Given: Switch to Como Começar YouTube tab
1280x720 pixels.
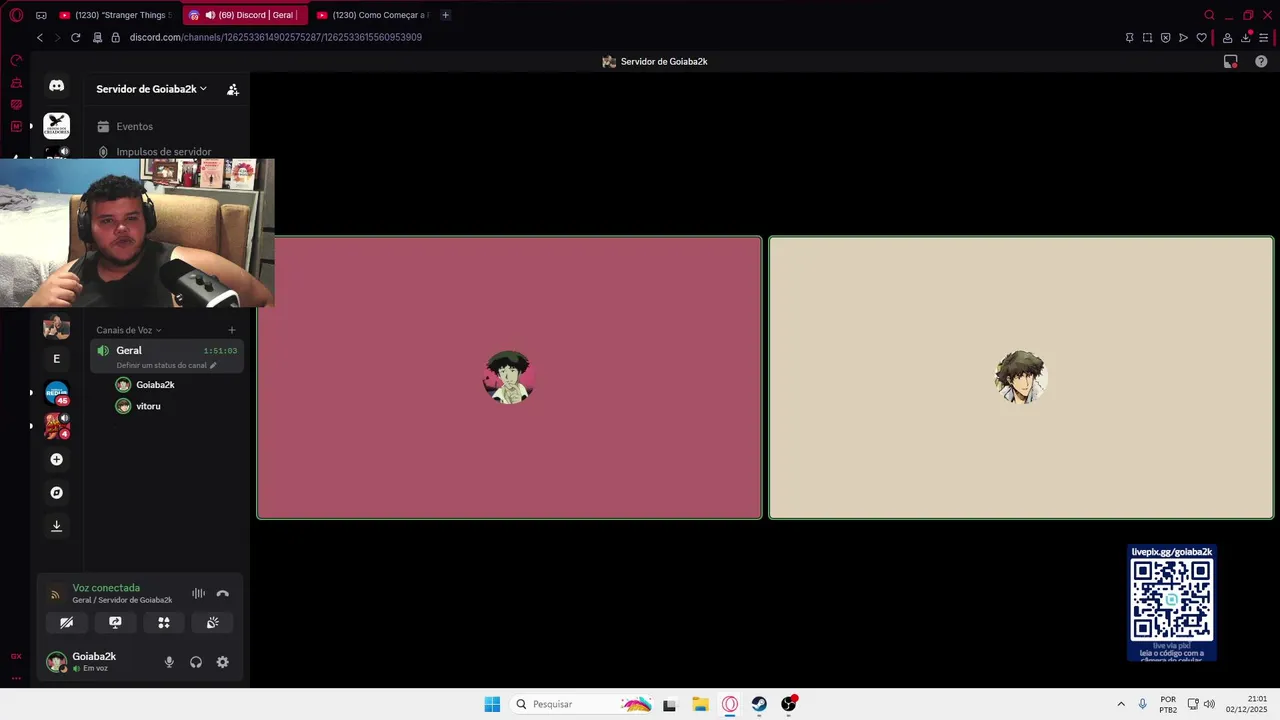Looking at the screenshot, I should click(373, 15).
